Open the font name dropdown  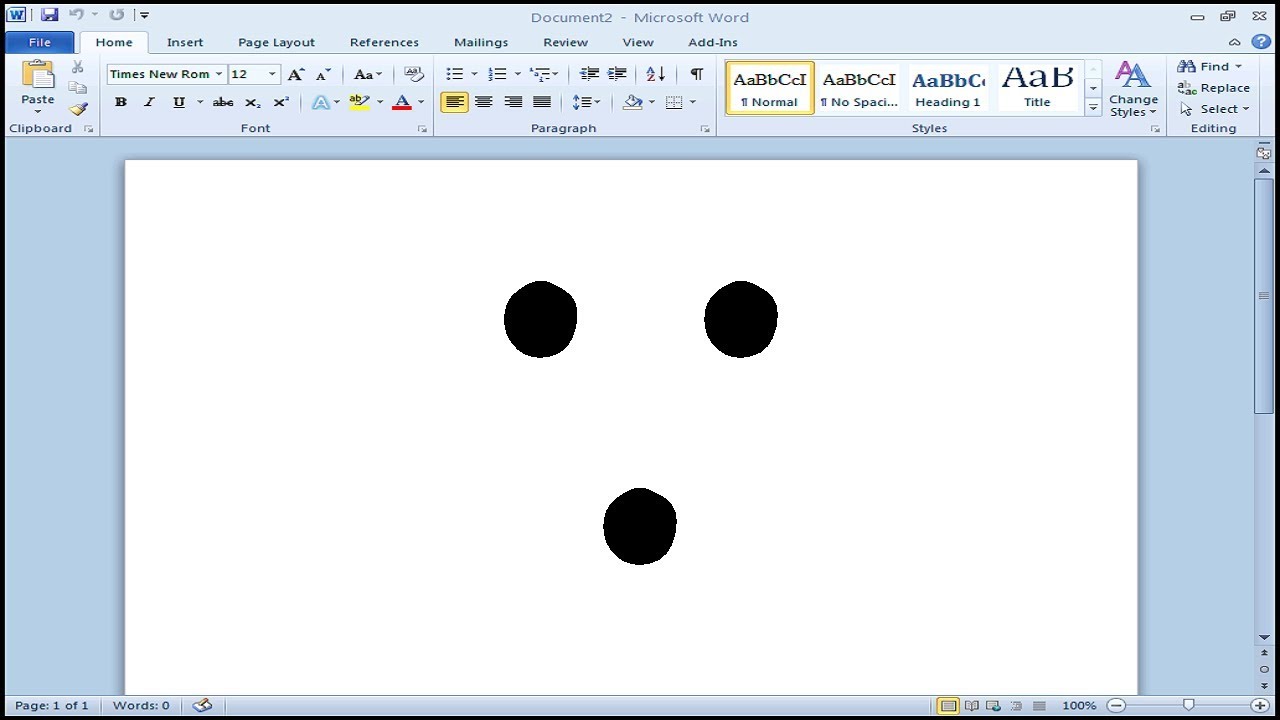point(219,74)
